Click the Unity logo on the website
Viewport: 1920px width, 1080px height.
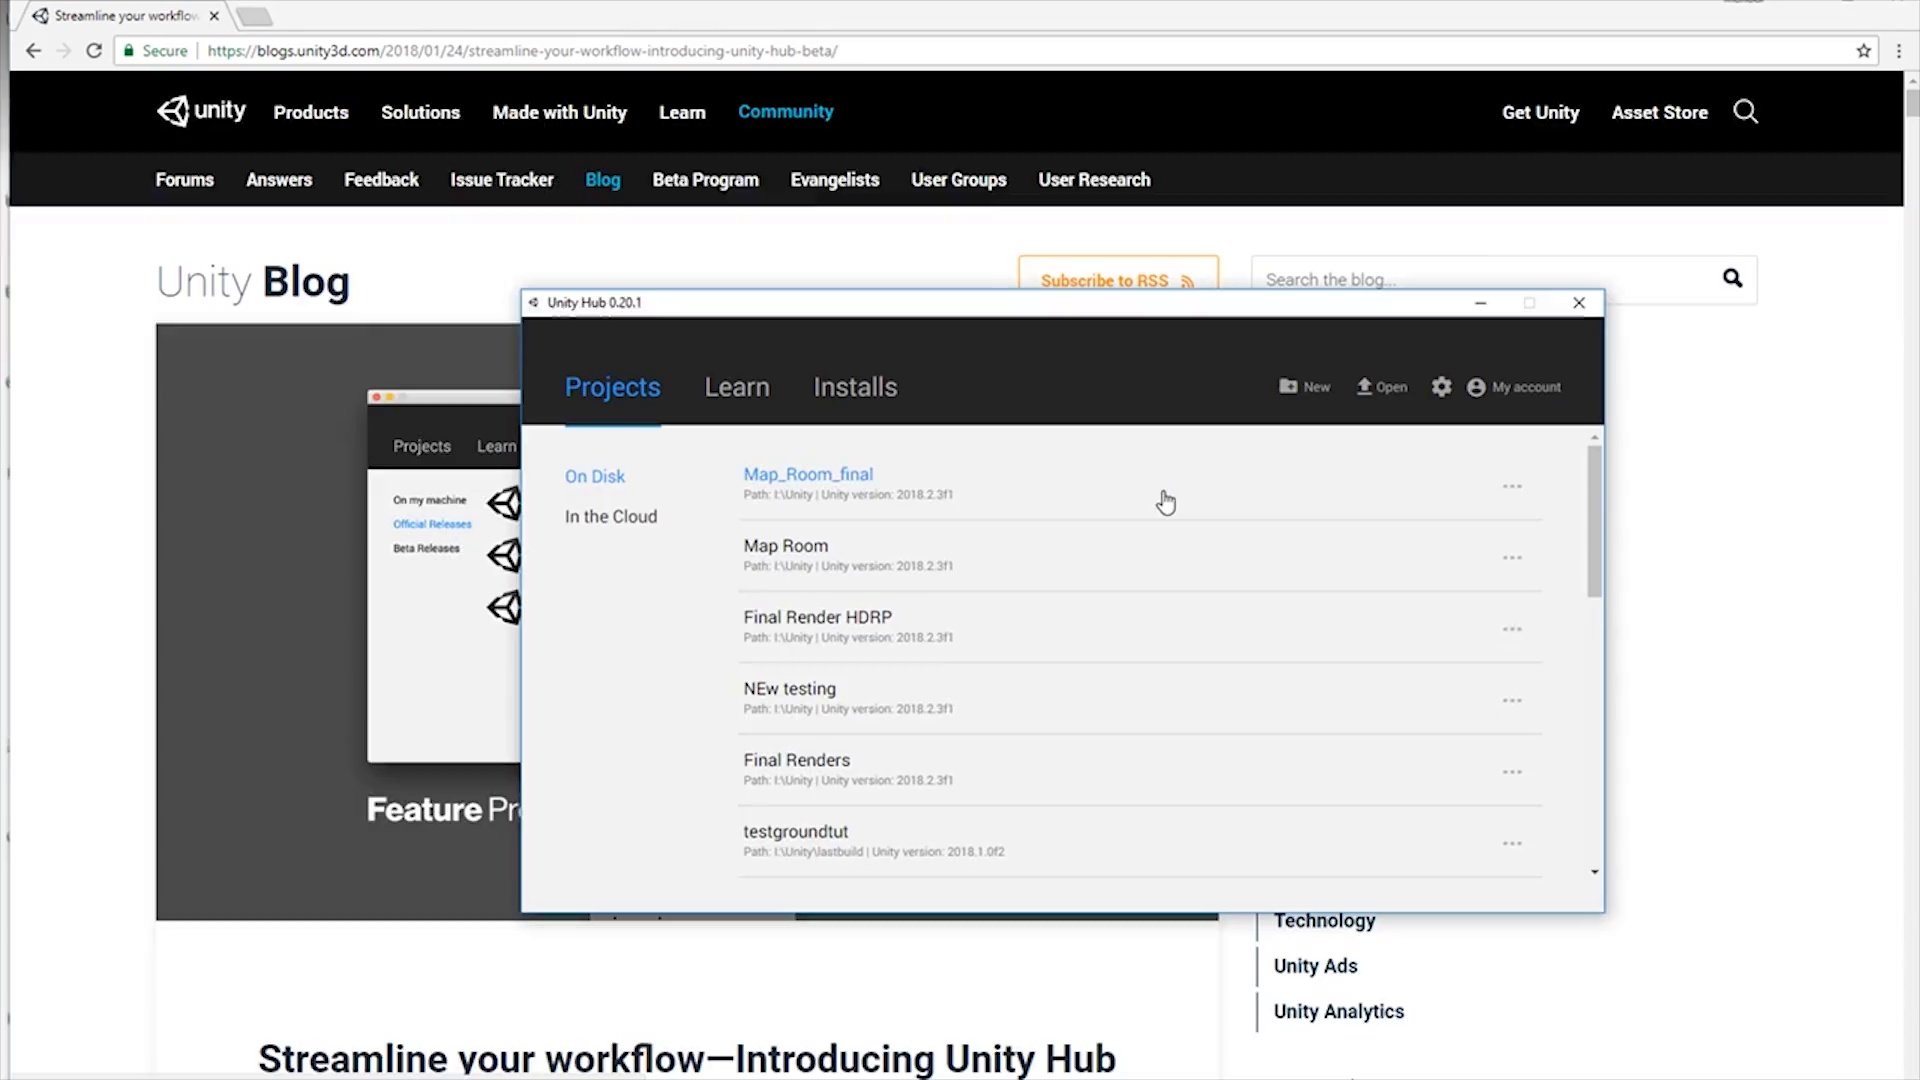coord(201,111)
